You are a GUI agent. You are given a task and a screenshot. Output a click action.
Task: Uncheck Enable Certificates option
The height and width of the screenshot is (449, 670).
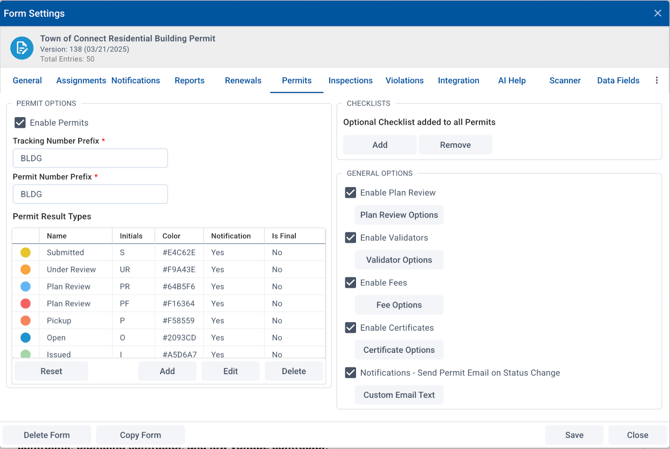pos(350,328)
